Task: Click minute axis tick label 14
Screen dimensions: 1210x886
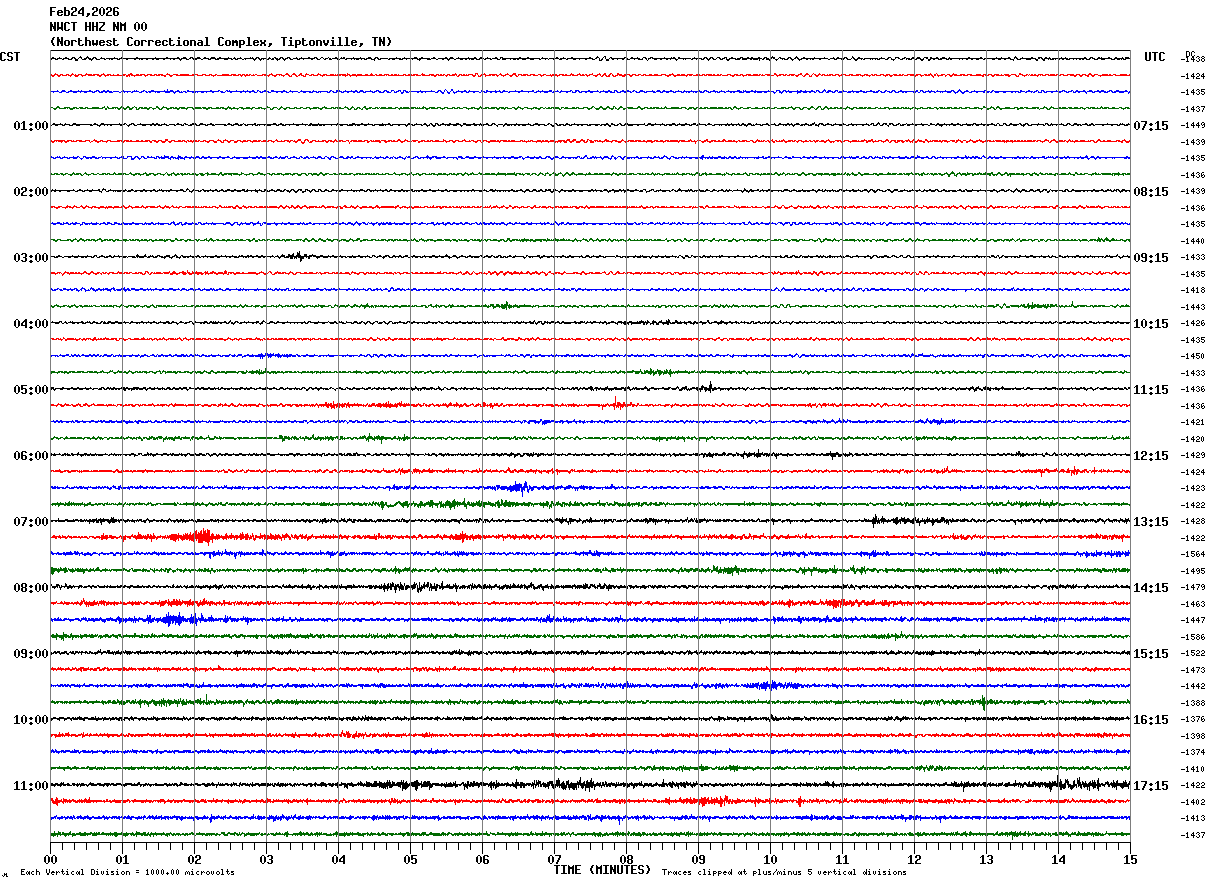Action: (1058, 859)
